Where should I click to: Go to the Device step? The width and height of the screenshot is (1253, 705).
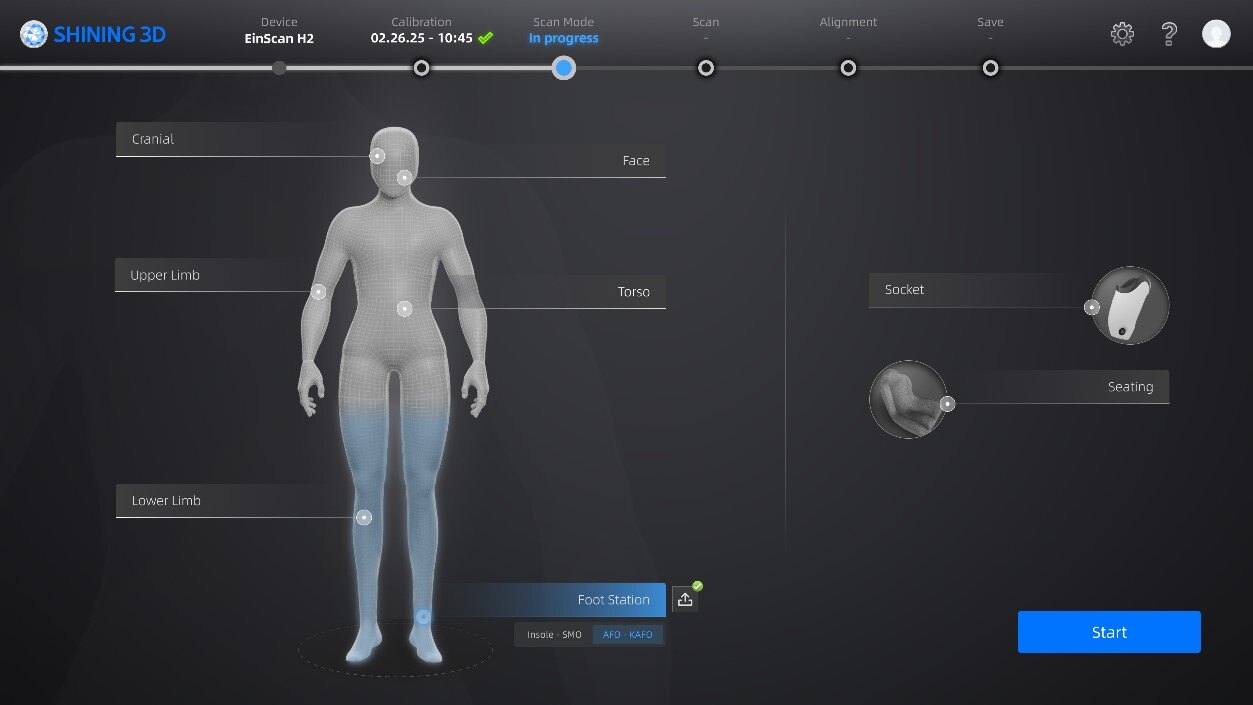pyautogui.click(x=279, y=68)
